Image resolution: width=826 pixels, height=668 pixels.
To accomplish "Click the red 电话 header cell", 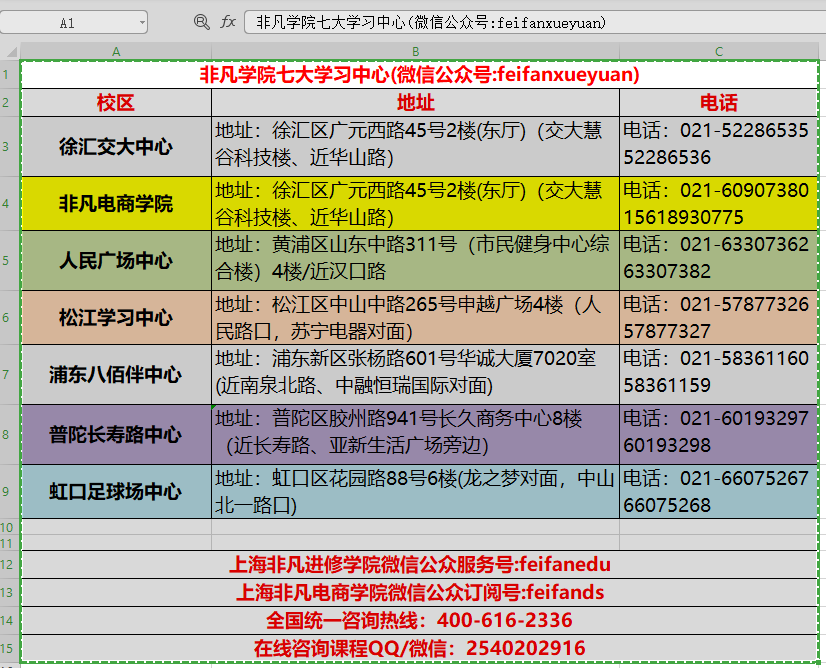I will click(719, 103).
